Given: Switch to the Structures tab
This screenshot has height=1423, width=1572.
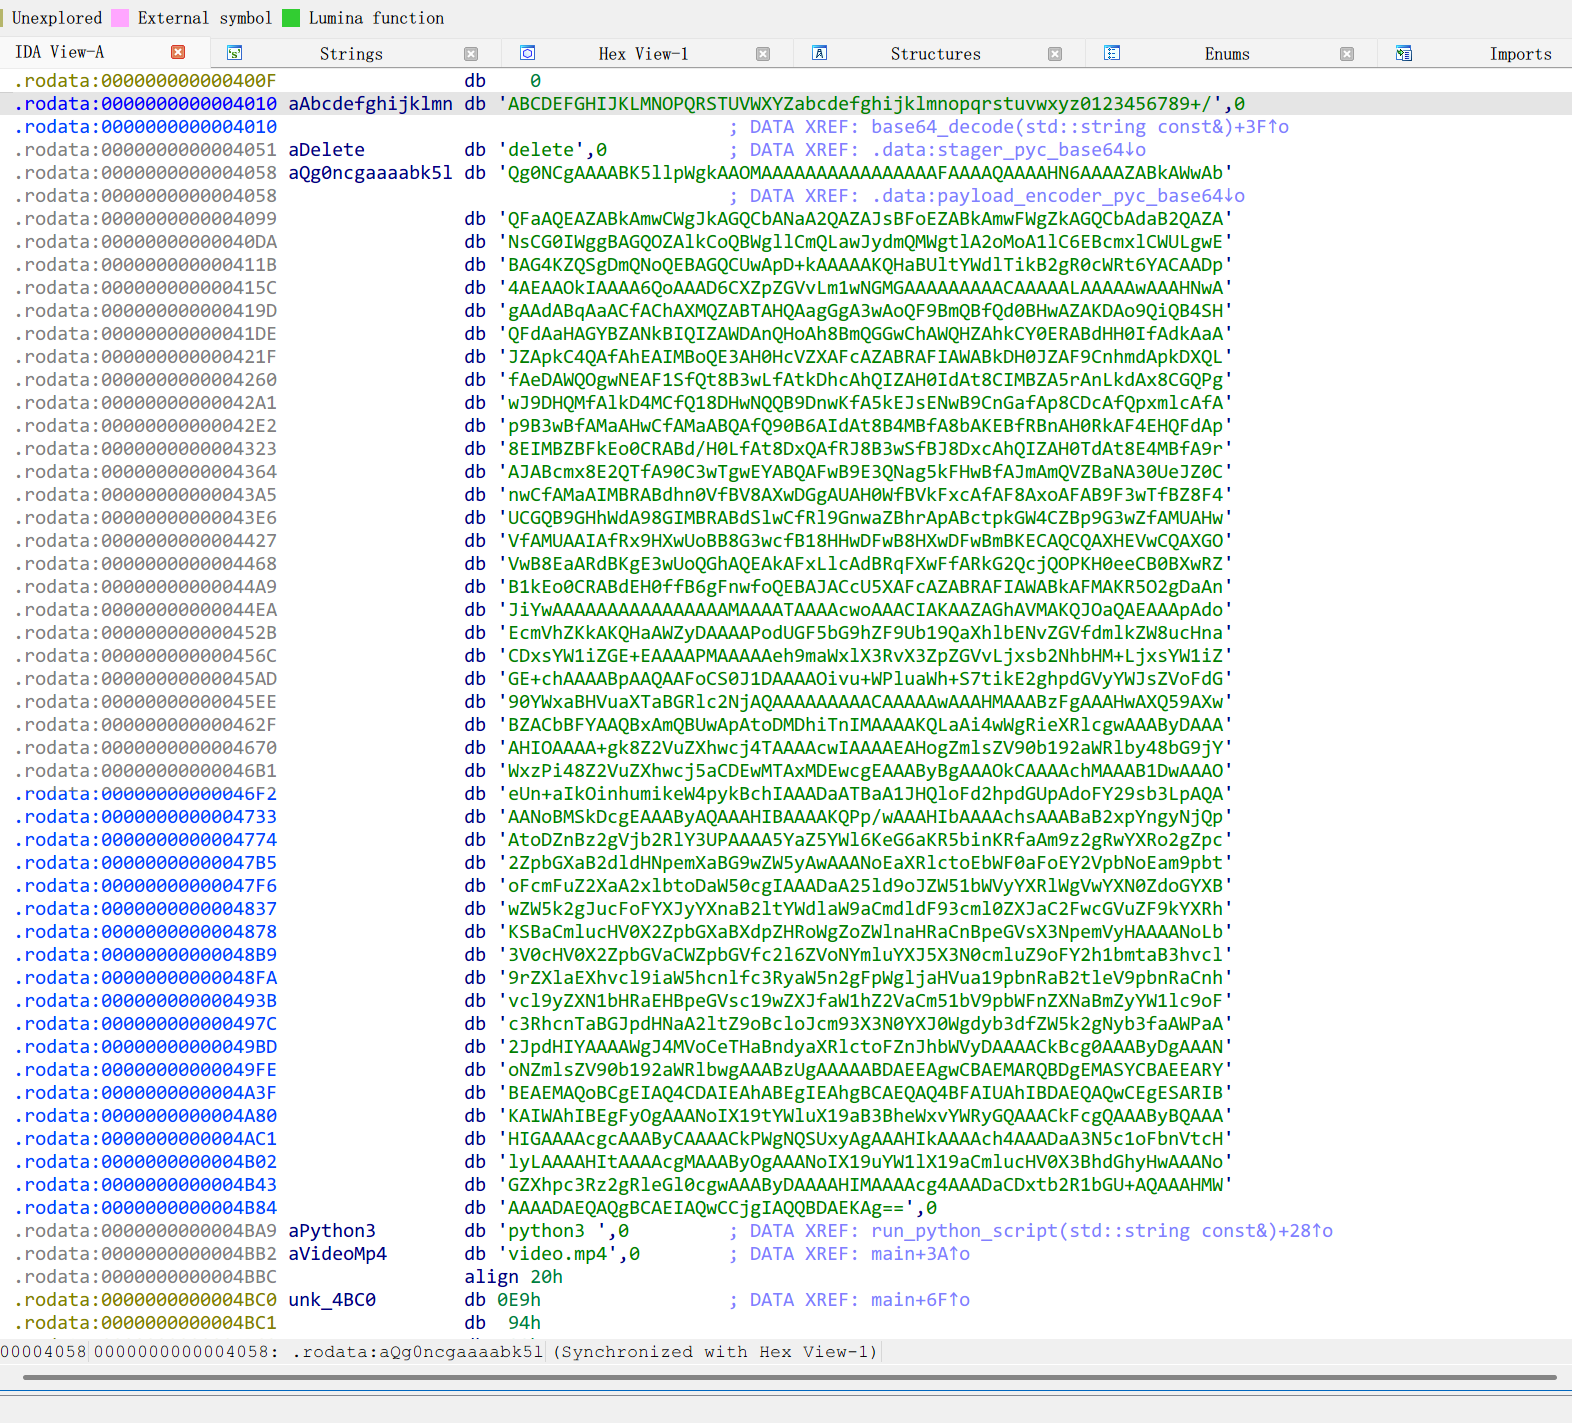Looking at the screenshot, I should [x=935, y=54].
